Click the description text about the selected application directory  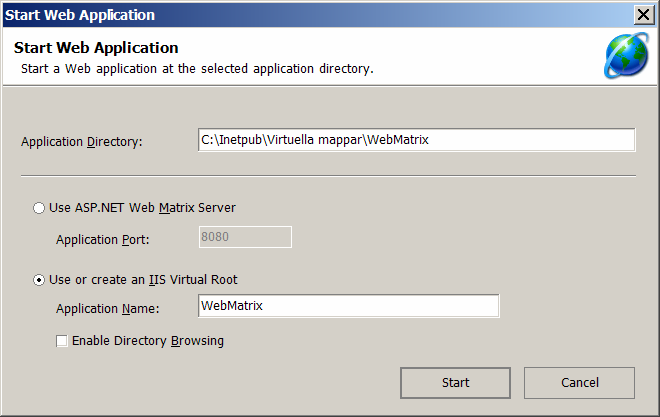197,69
